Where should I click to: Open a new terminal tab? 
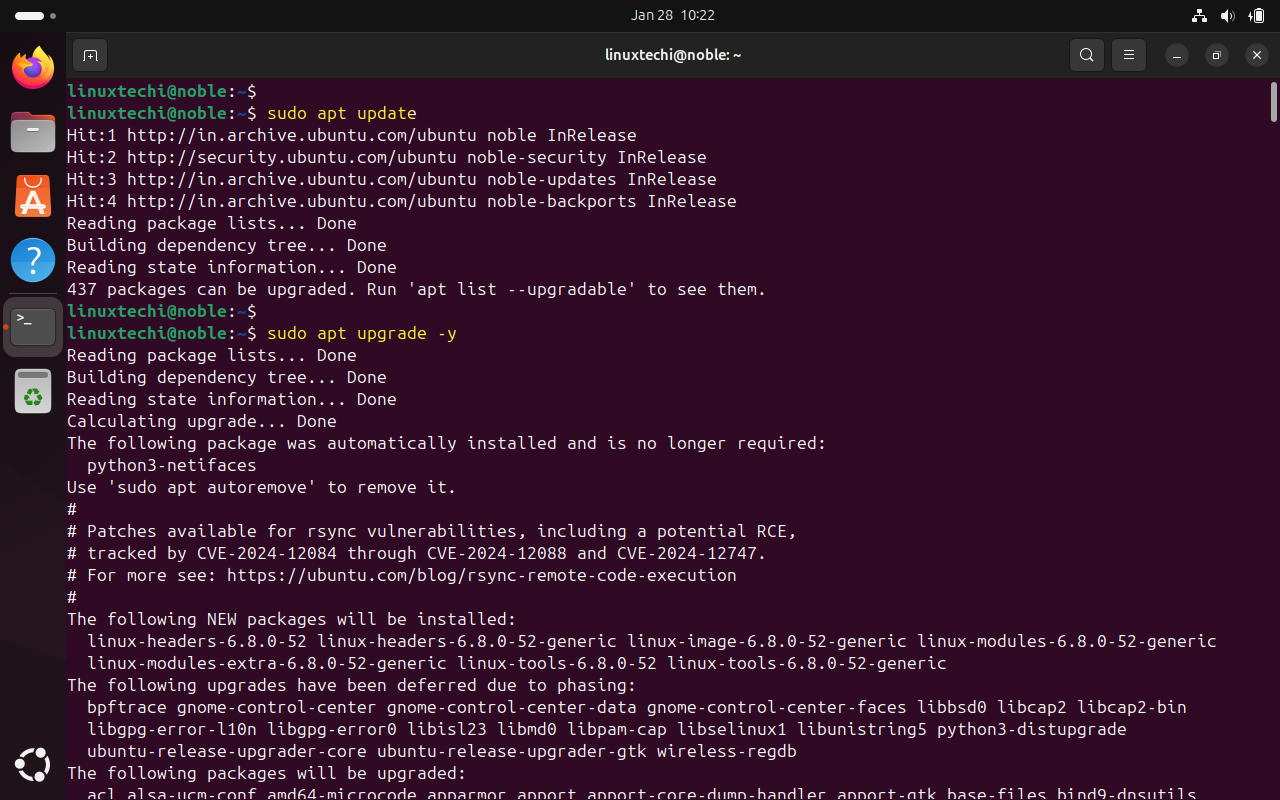point(90,55)
